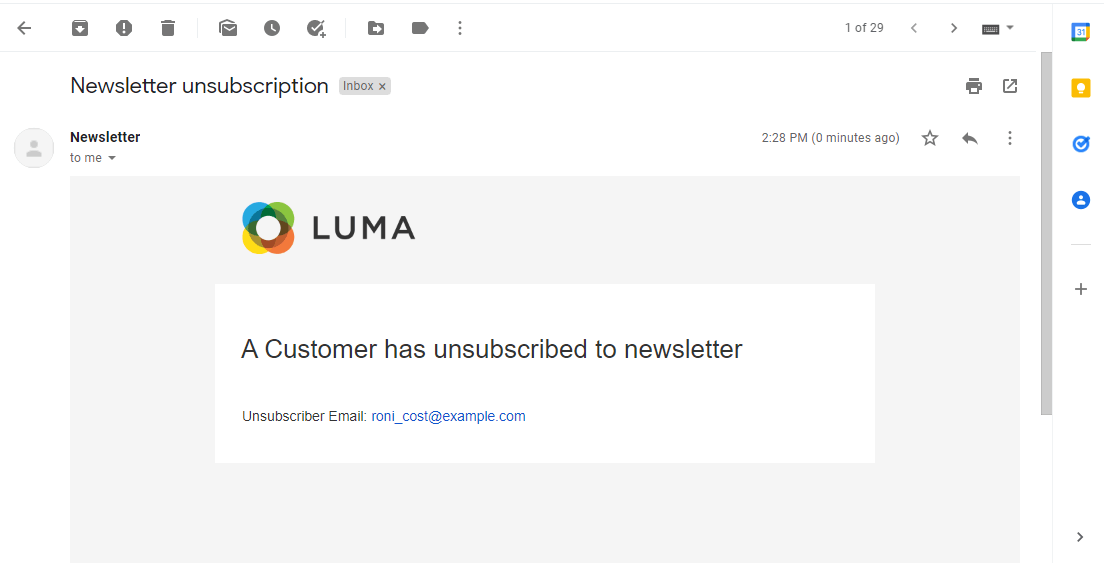Open the toolbar's More options menu

460,28
